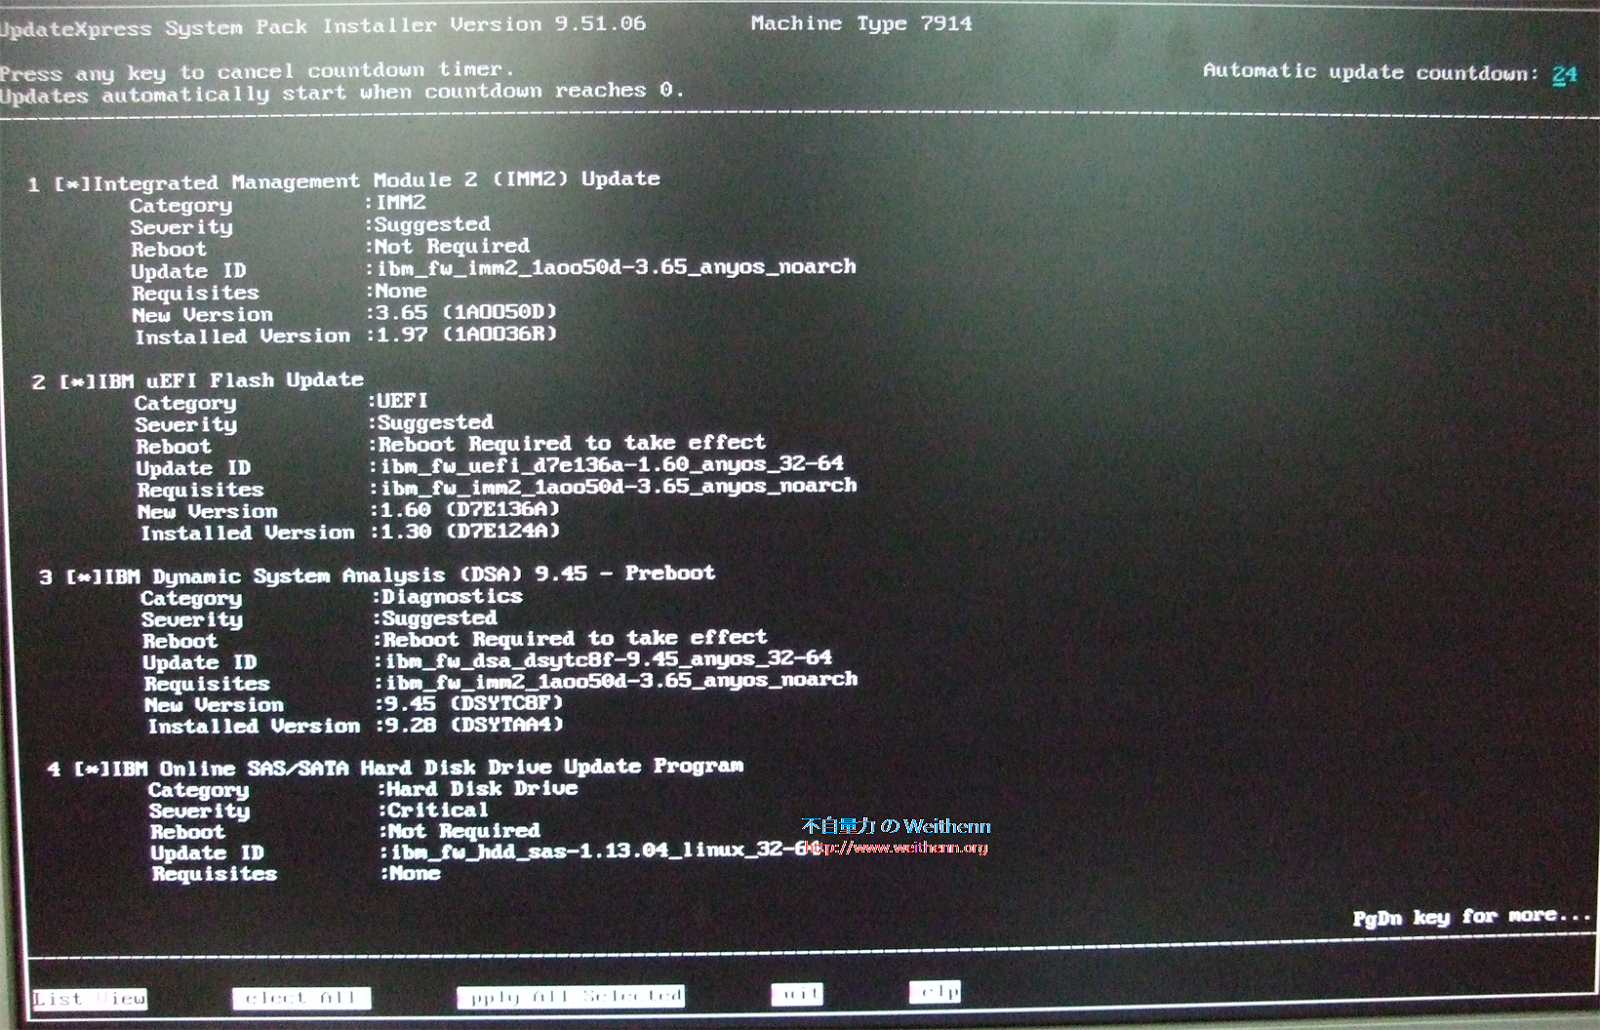1600x1030 pixels.
Task: Click the automatic update countdown number
Action: [x=1564, y=74]
